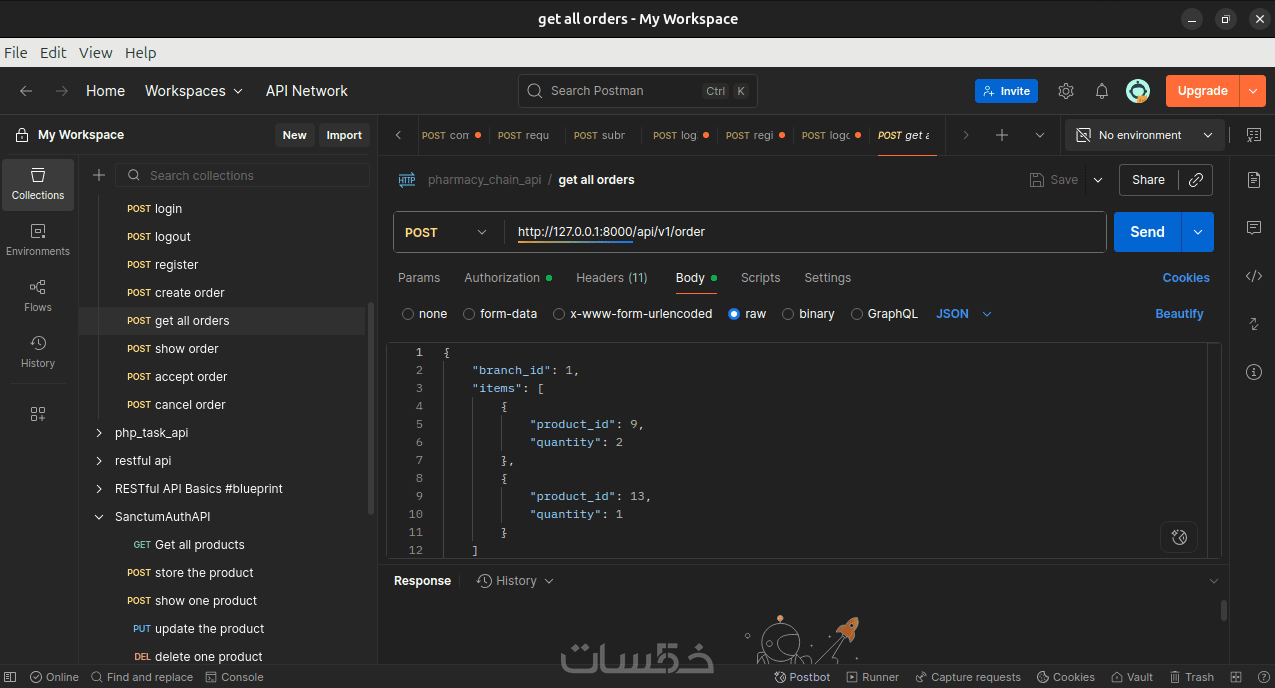
Task: Open the POST method dropdown
Action: 447,232
